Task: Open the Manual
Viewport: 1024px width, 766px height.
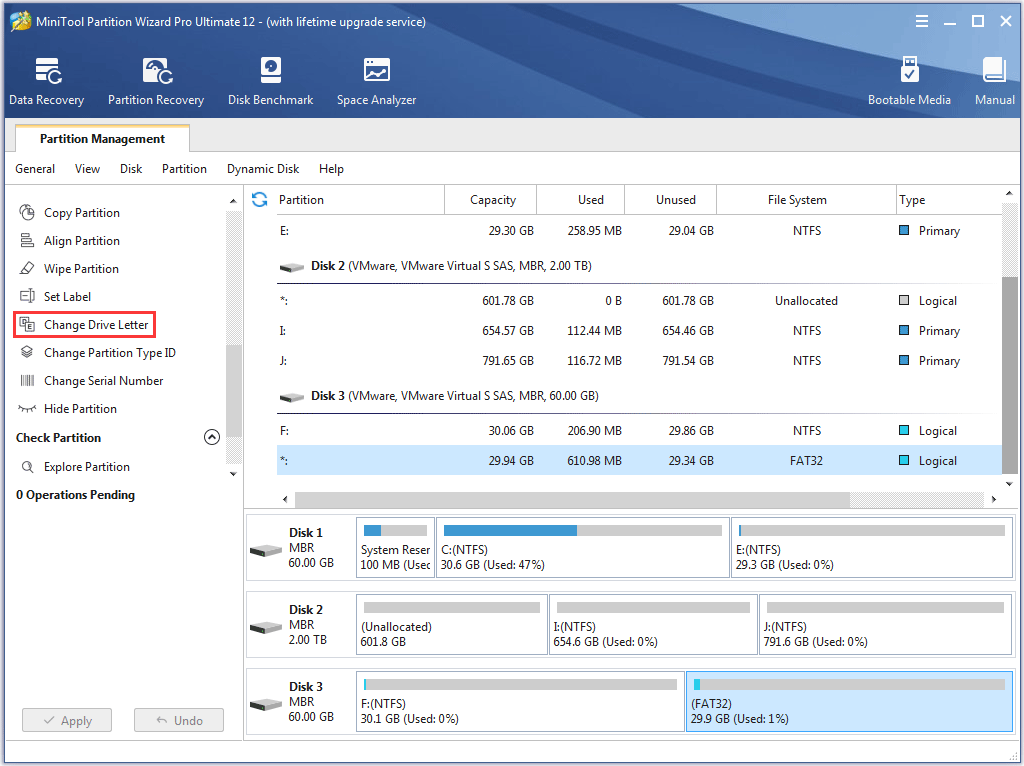Action: (995, 82)
